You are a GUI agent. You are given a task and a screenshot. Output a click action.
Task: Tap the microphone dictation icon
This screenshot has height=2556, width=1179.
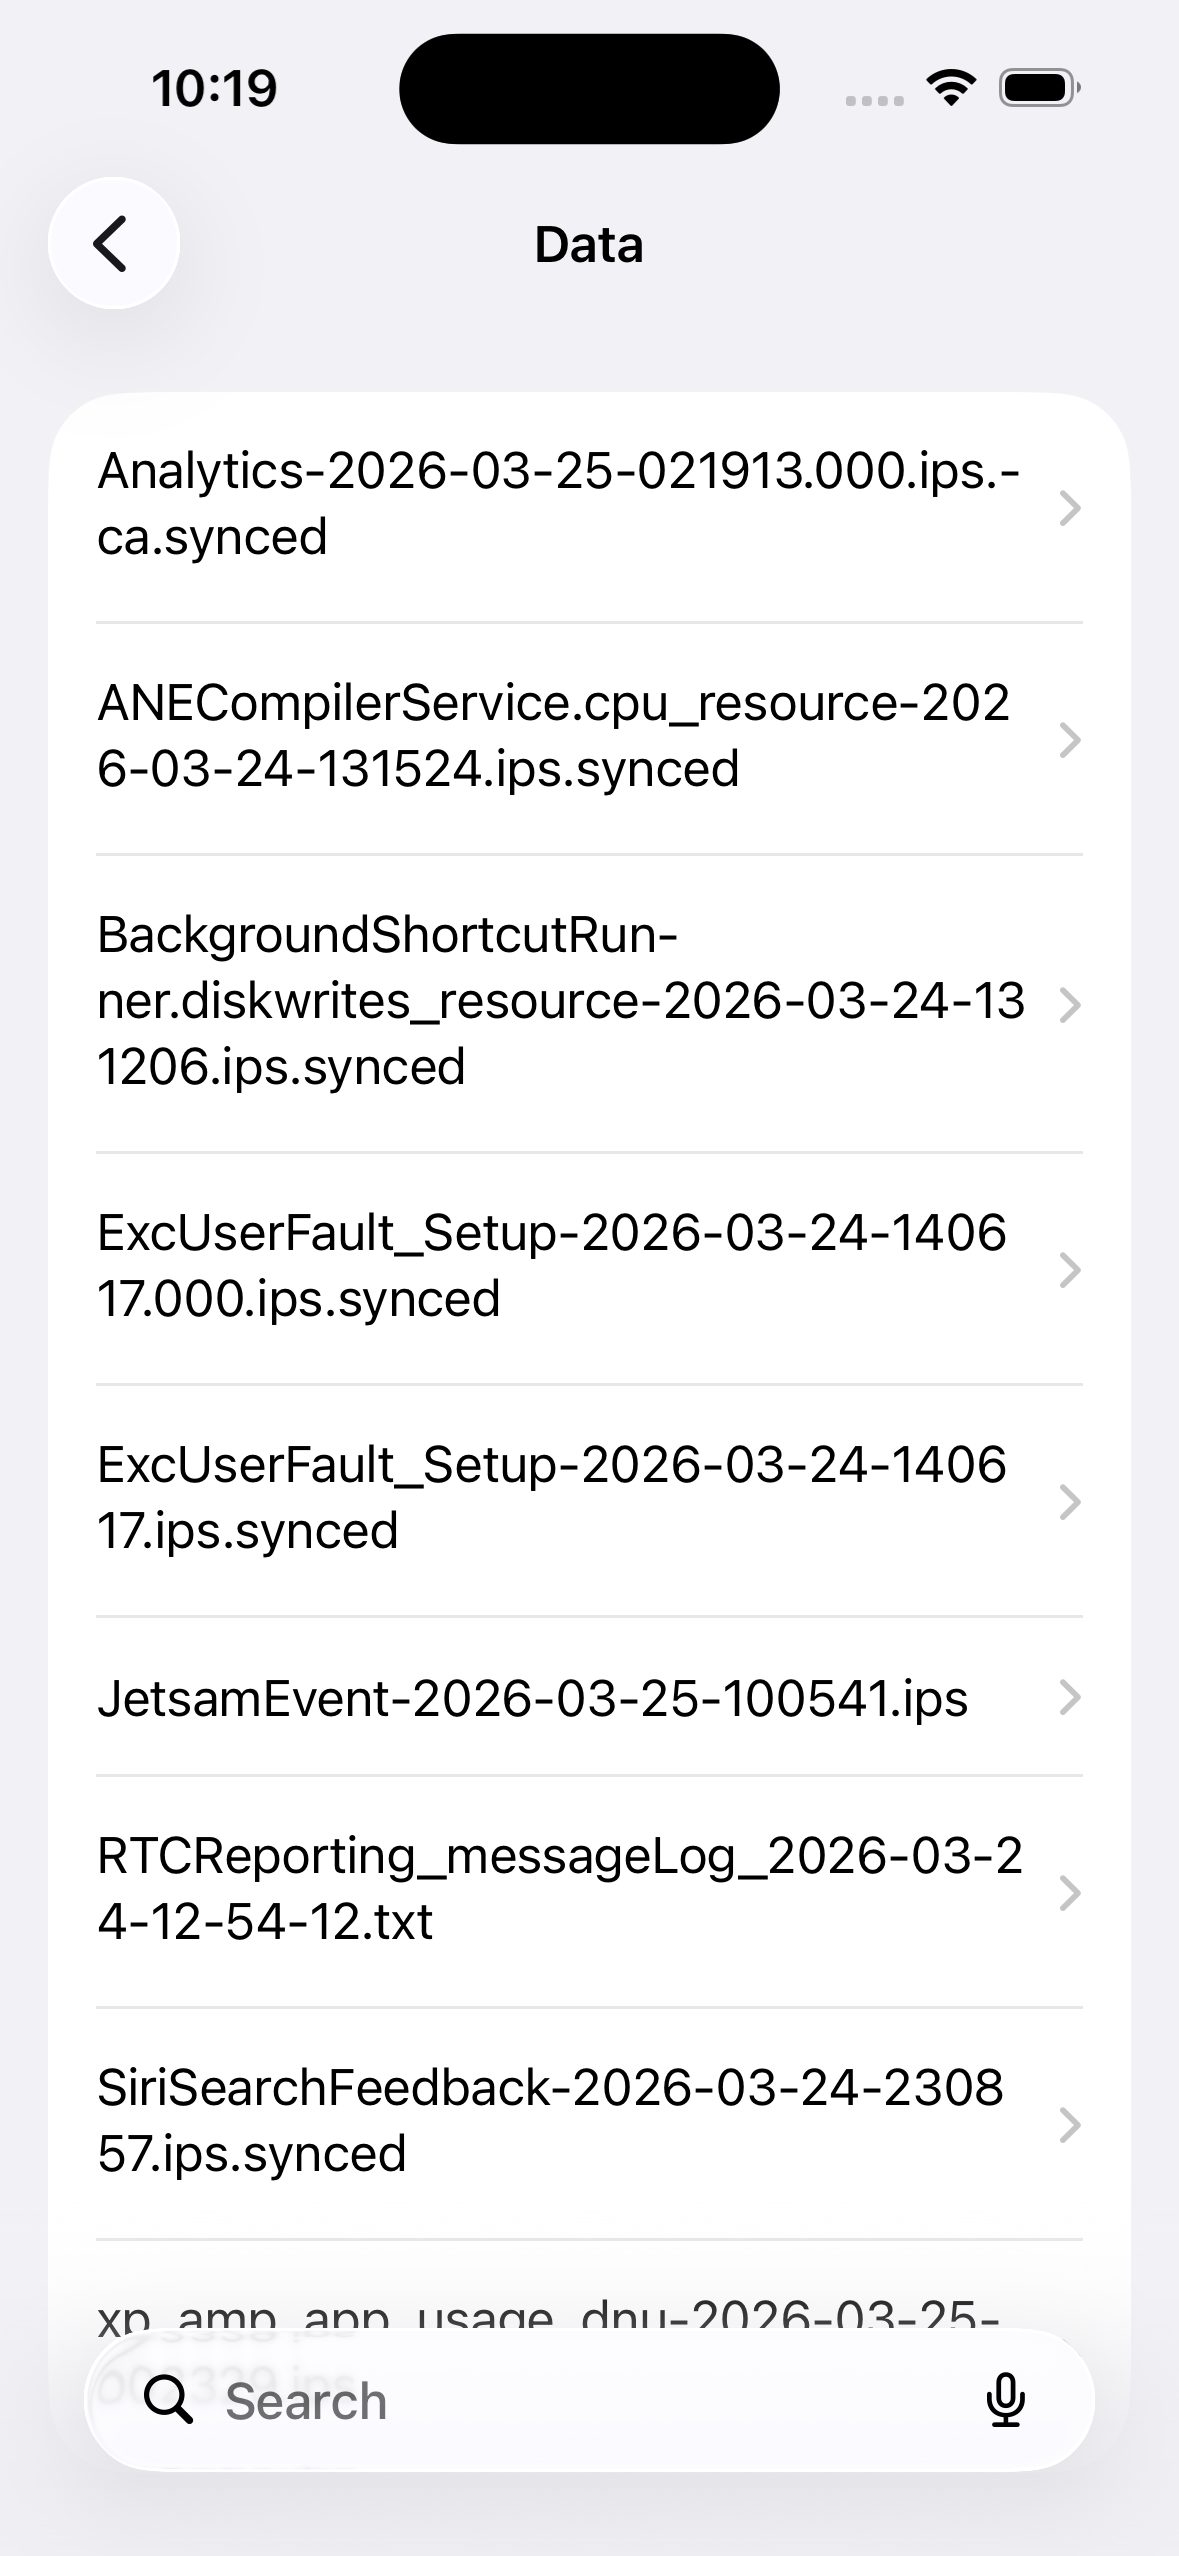[1005, 2400]
